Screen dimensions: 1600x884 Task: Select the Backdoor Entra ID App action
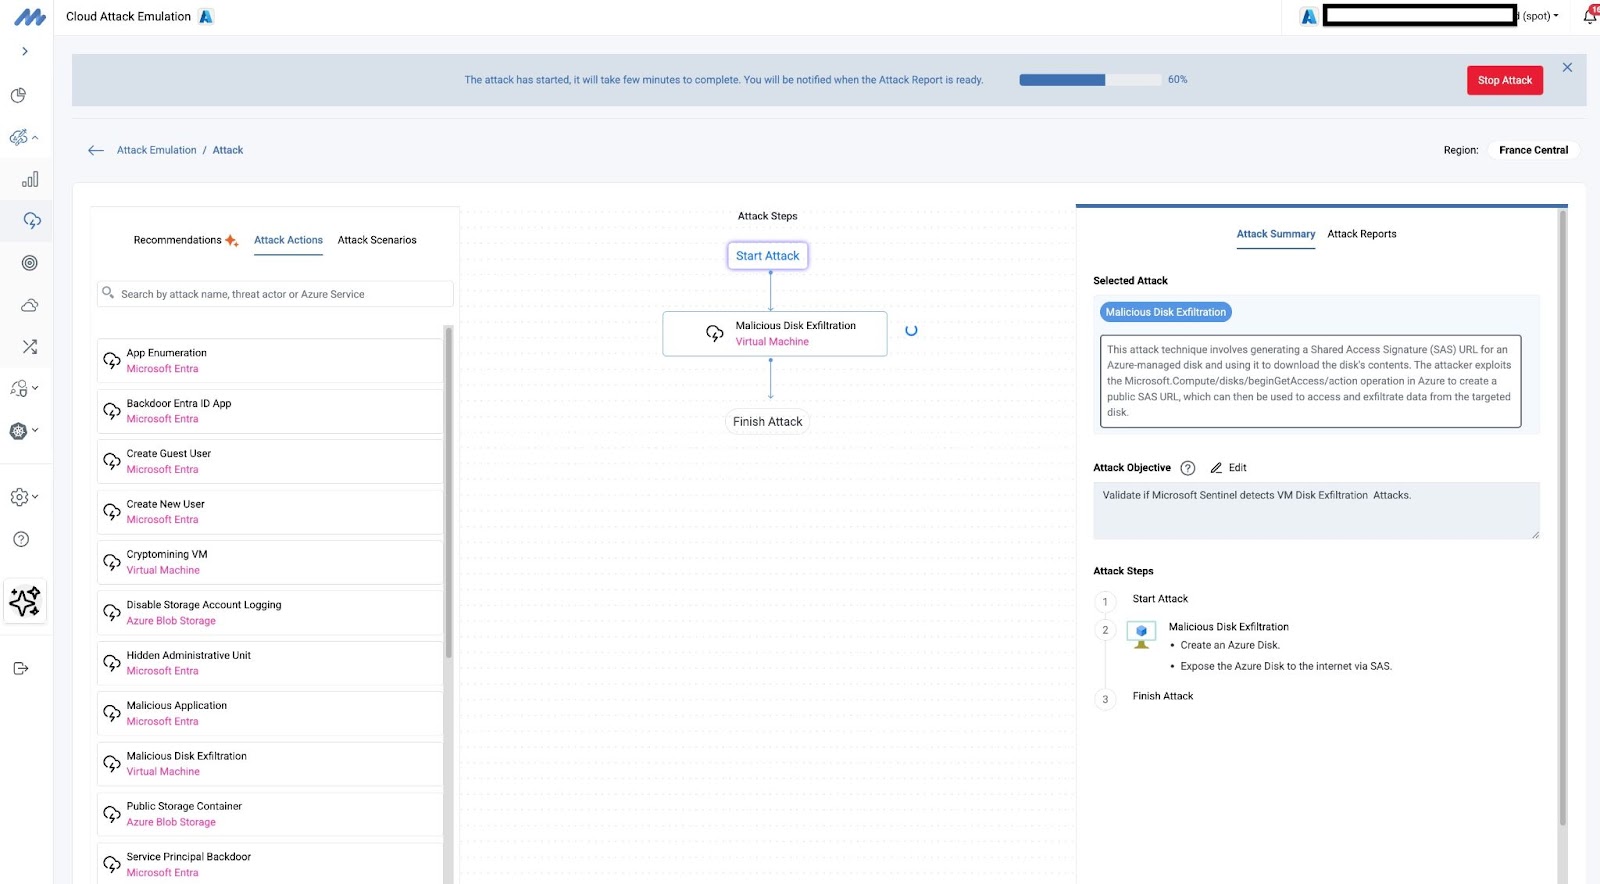[270, 411]
